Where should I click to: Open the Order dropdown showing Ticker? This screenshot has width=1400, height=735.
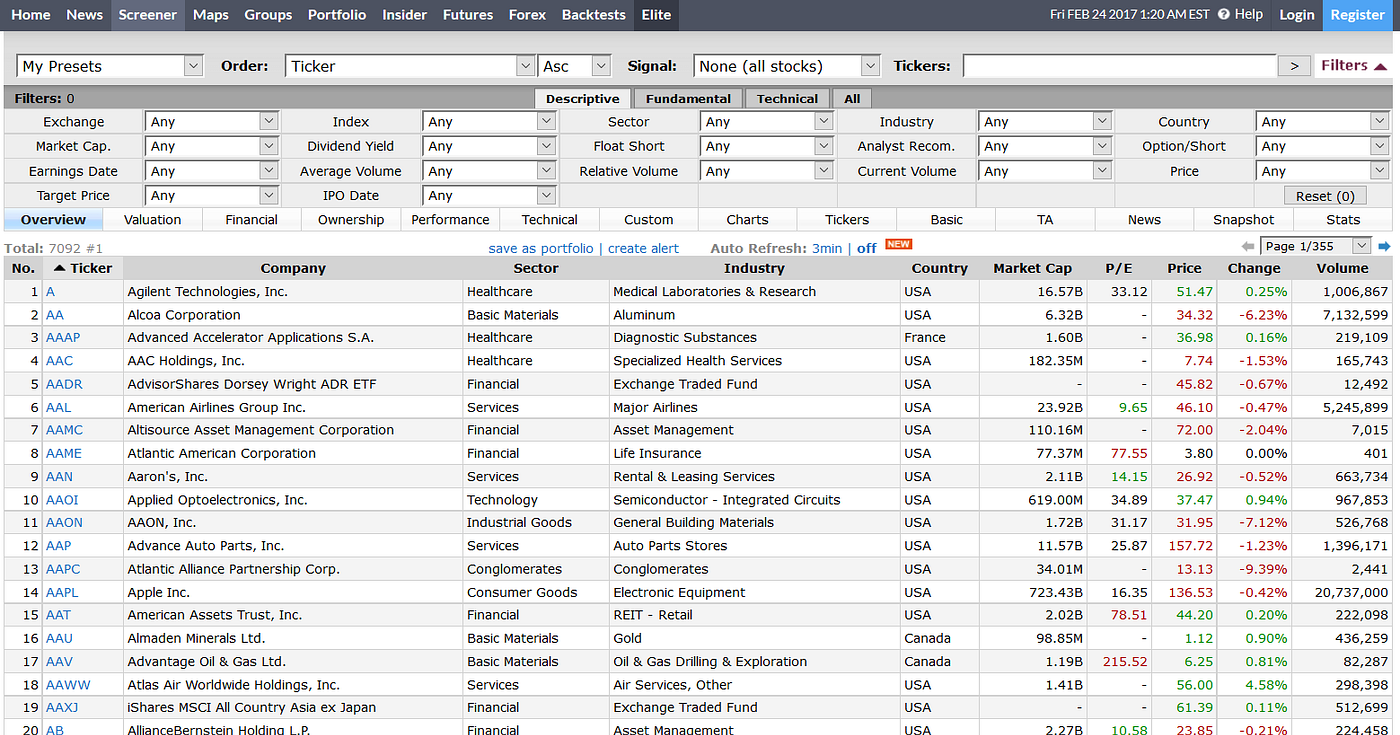click(x=410, y=66)
